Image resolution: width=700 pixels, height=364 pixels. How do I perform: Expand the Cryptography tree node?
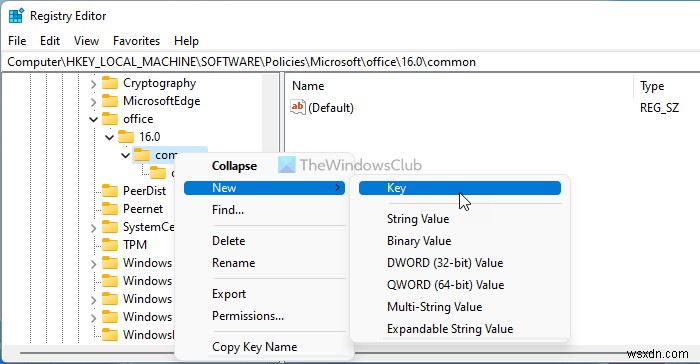pyautogui.click(x=93, y=84)
